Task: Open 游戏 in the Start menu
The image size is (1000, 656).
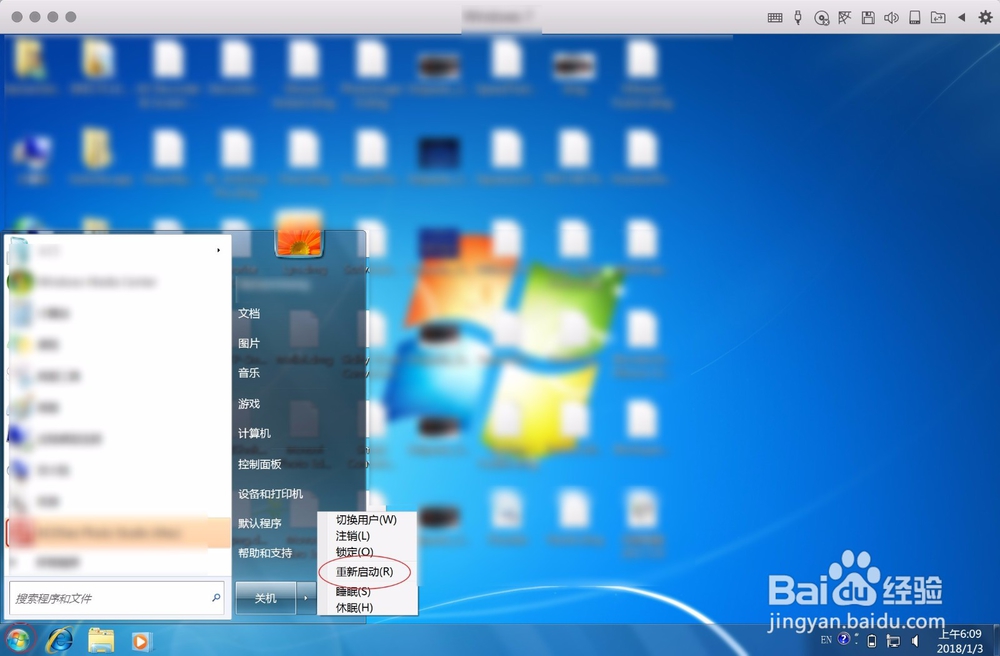Action: tap(249, 404)
